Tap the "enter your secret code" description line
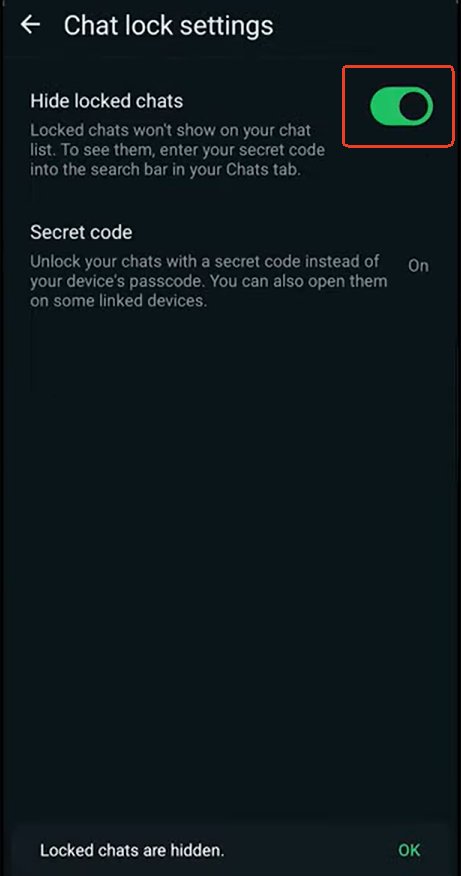 coord(179,151)
